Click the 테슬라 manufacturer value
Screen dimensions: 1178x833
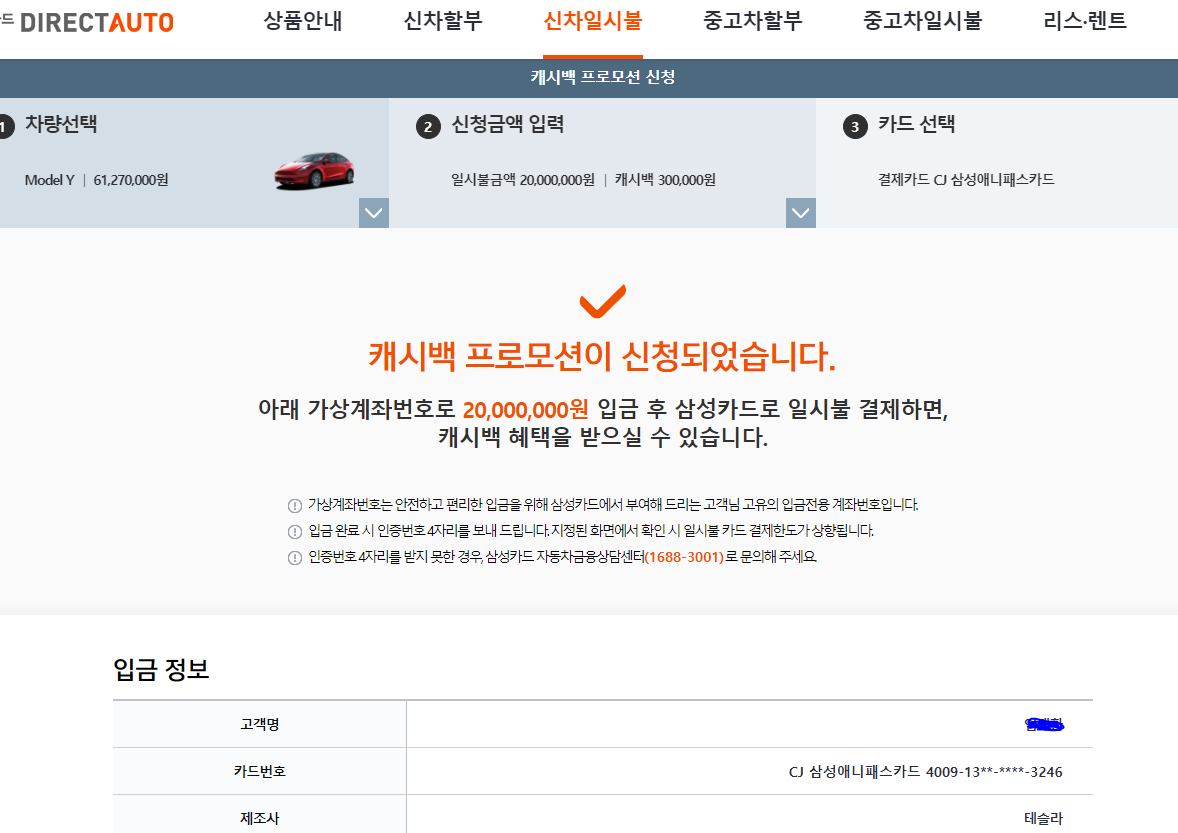1044,819
